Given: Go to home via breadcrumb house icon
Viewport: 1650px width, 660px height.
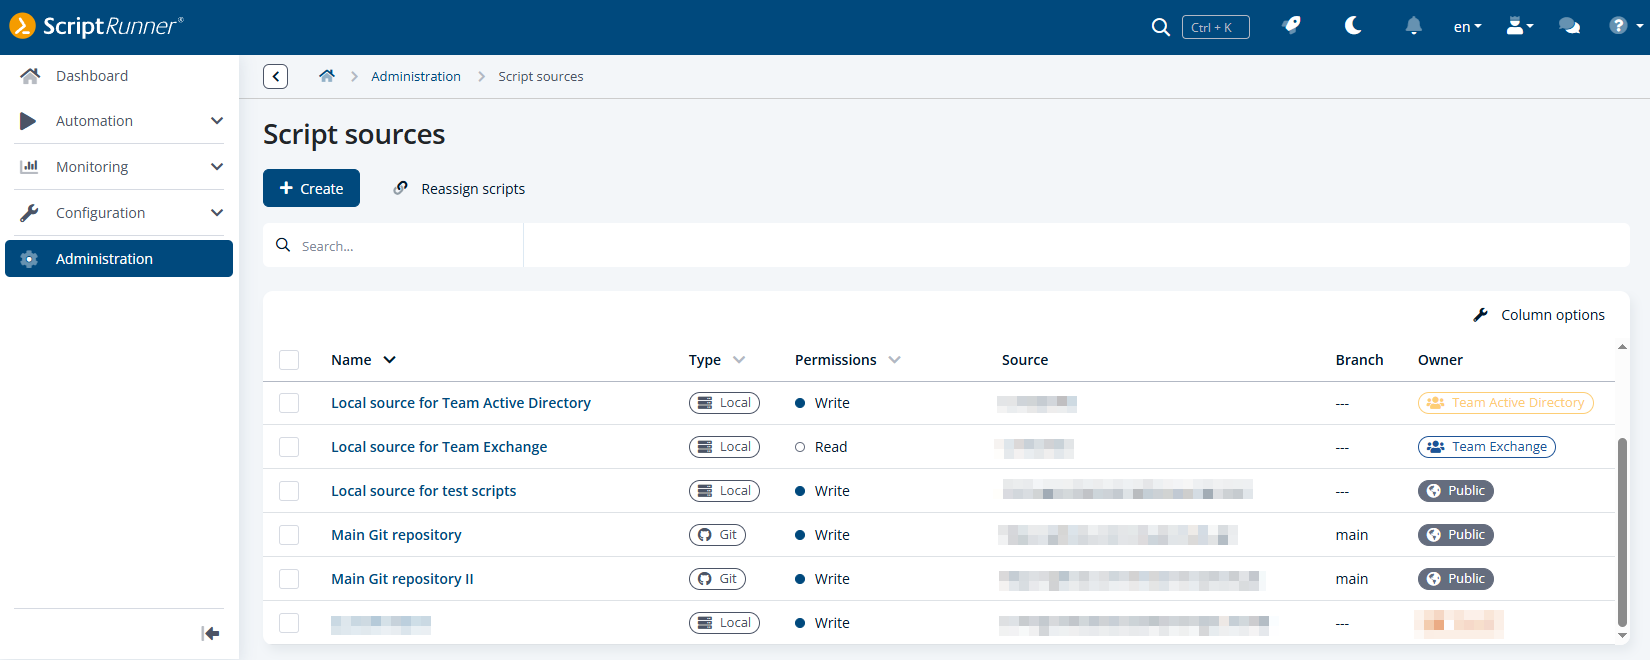Looking at the screenshot, I should pyautogui.click(x=327, y=76).
